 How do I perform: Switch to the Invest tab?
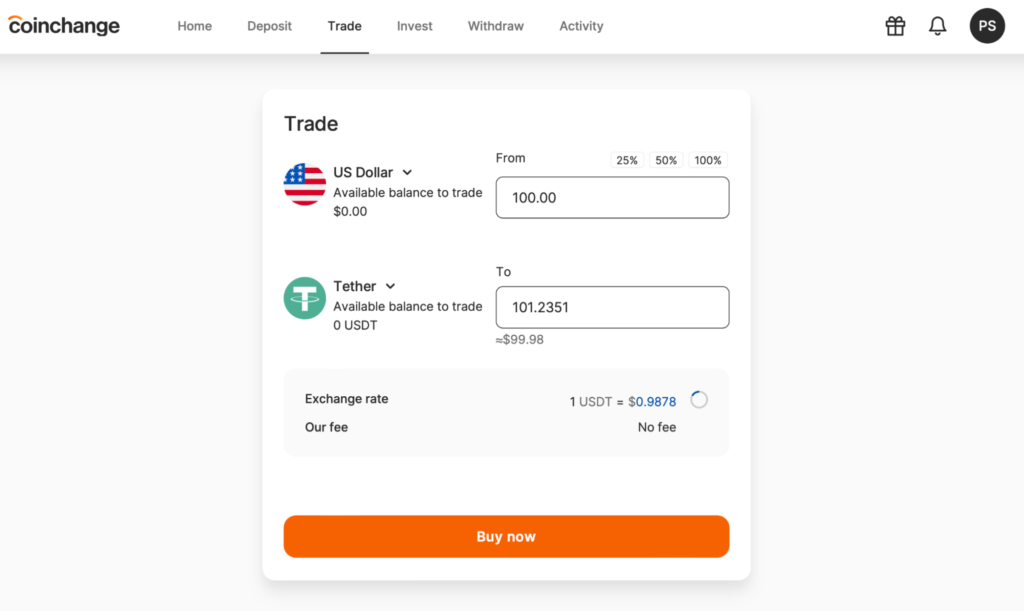414,26
